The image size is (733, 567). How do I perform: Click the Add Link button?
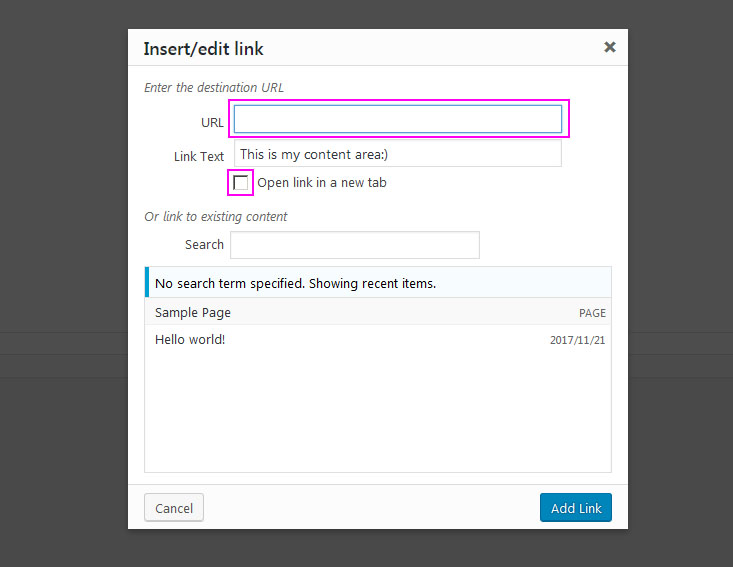(576, 508)
